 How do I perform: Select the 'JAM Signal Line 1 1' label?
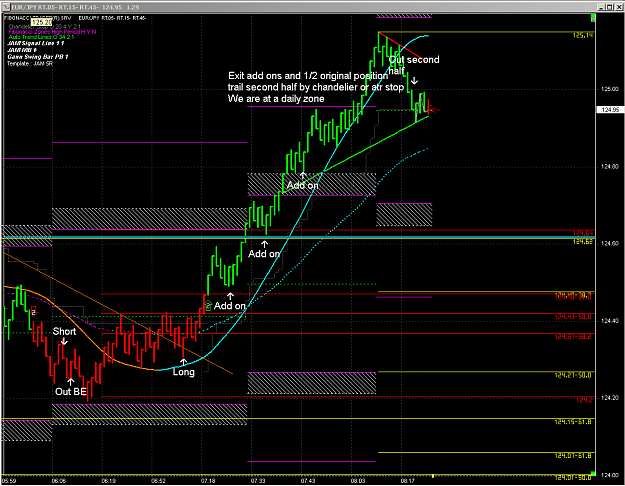(x=35, y=43)
